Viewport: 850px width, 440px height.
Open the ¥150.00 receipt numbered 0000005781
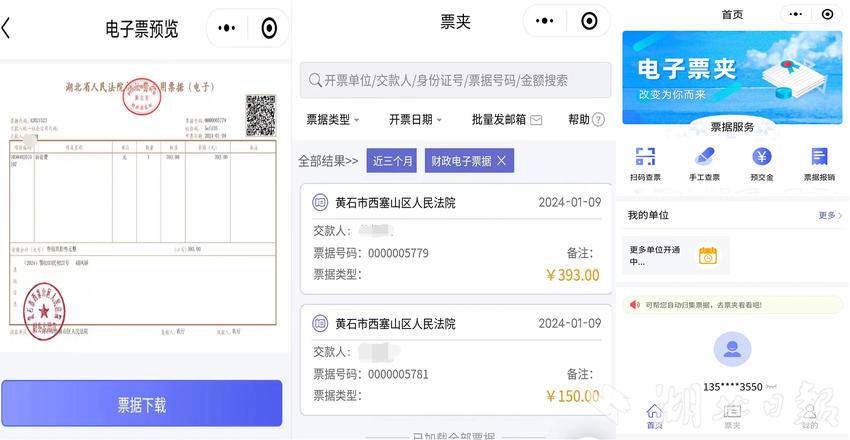pyautogui.click(x=455, y=360)
